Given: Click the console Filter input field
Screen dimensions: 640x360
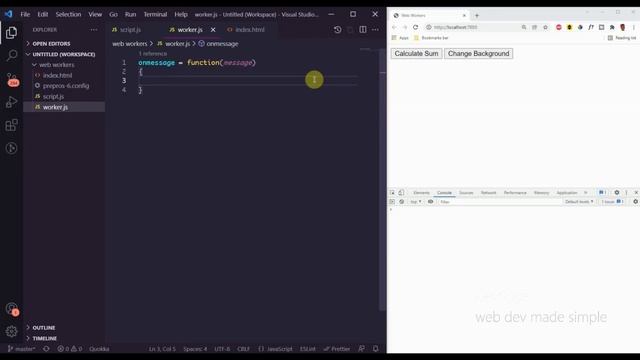Looking at the screenshot, I should (499, 202).
